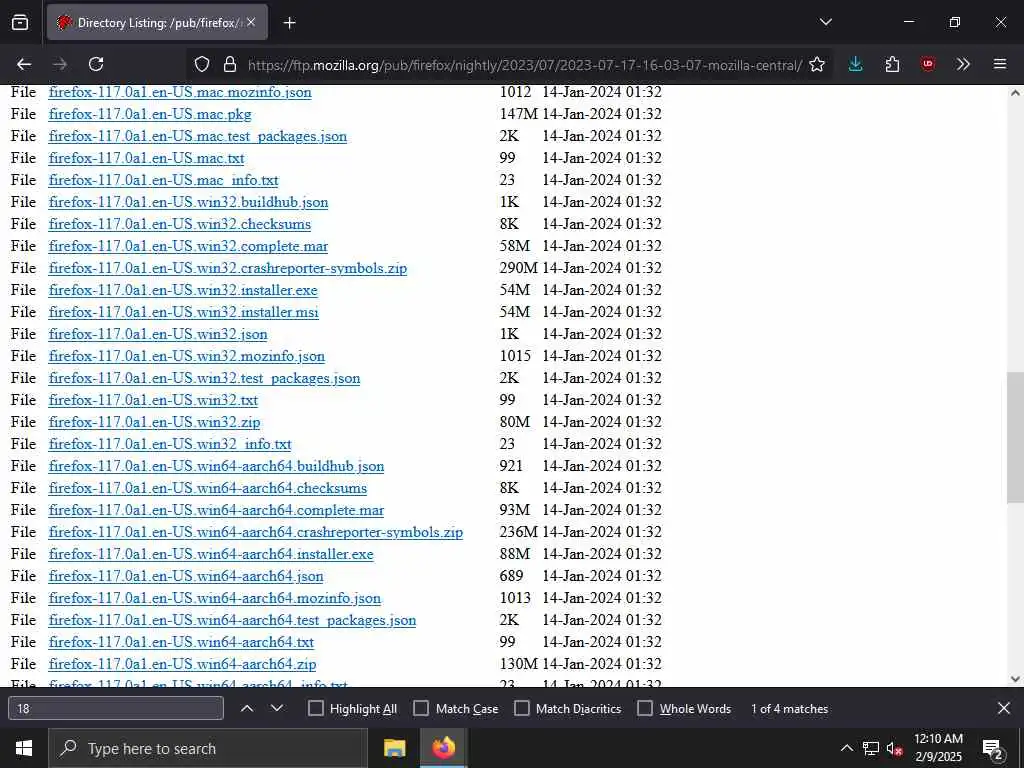Screen dimensions: 1024x768
Task: Click the find-in-page input field
Action: click(x=116, y=709)
